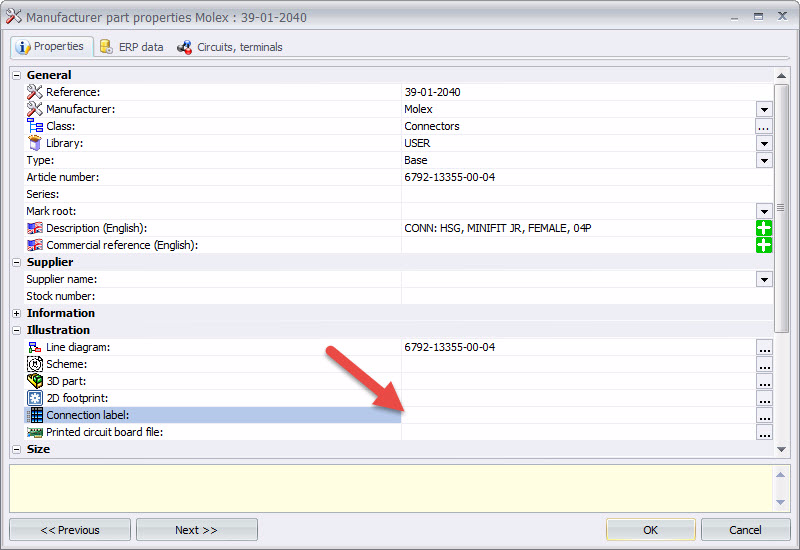Click the Printed circuit board file icon

click(35, 432)
